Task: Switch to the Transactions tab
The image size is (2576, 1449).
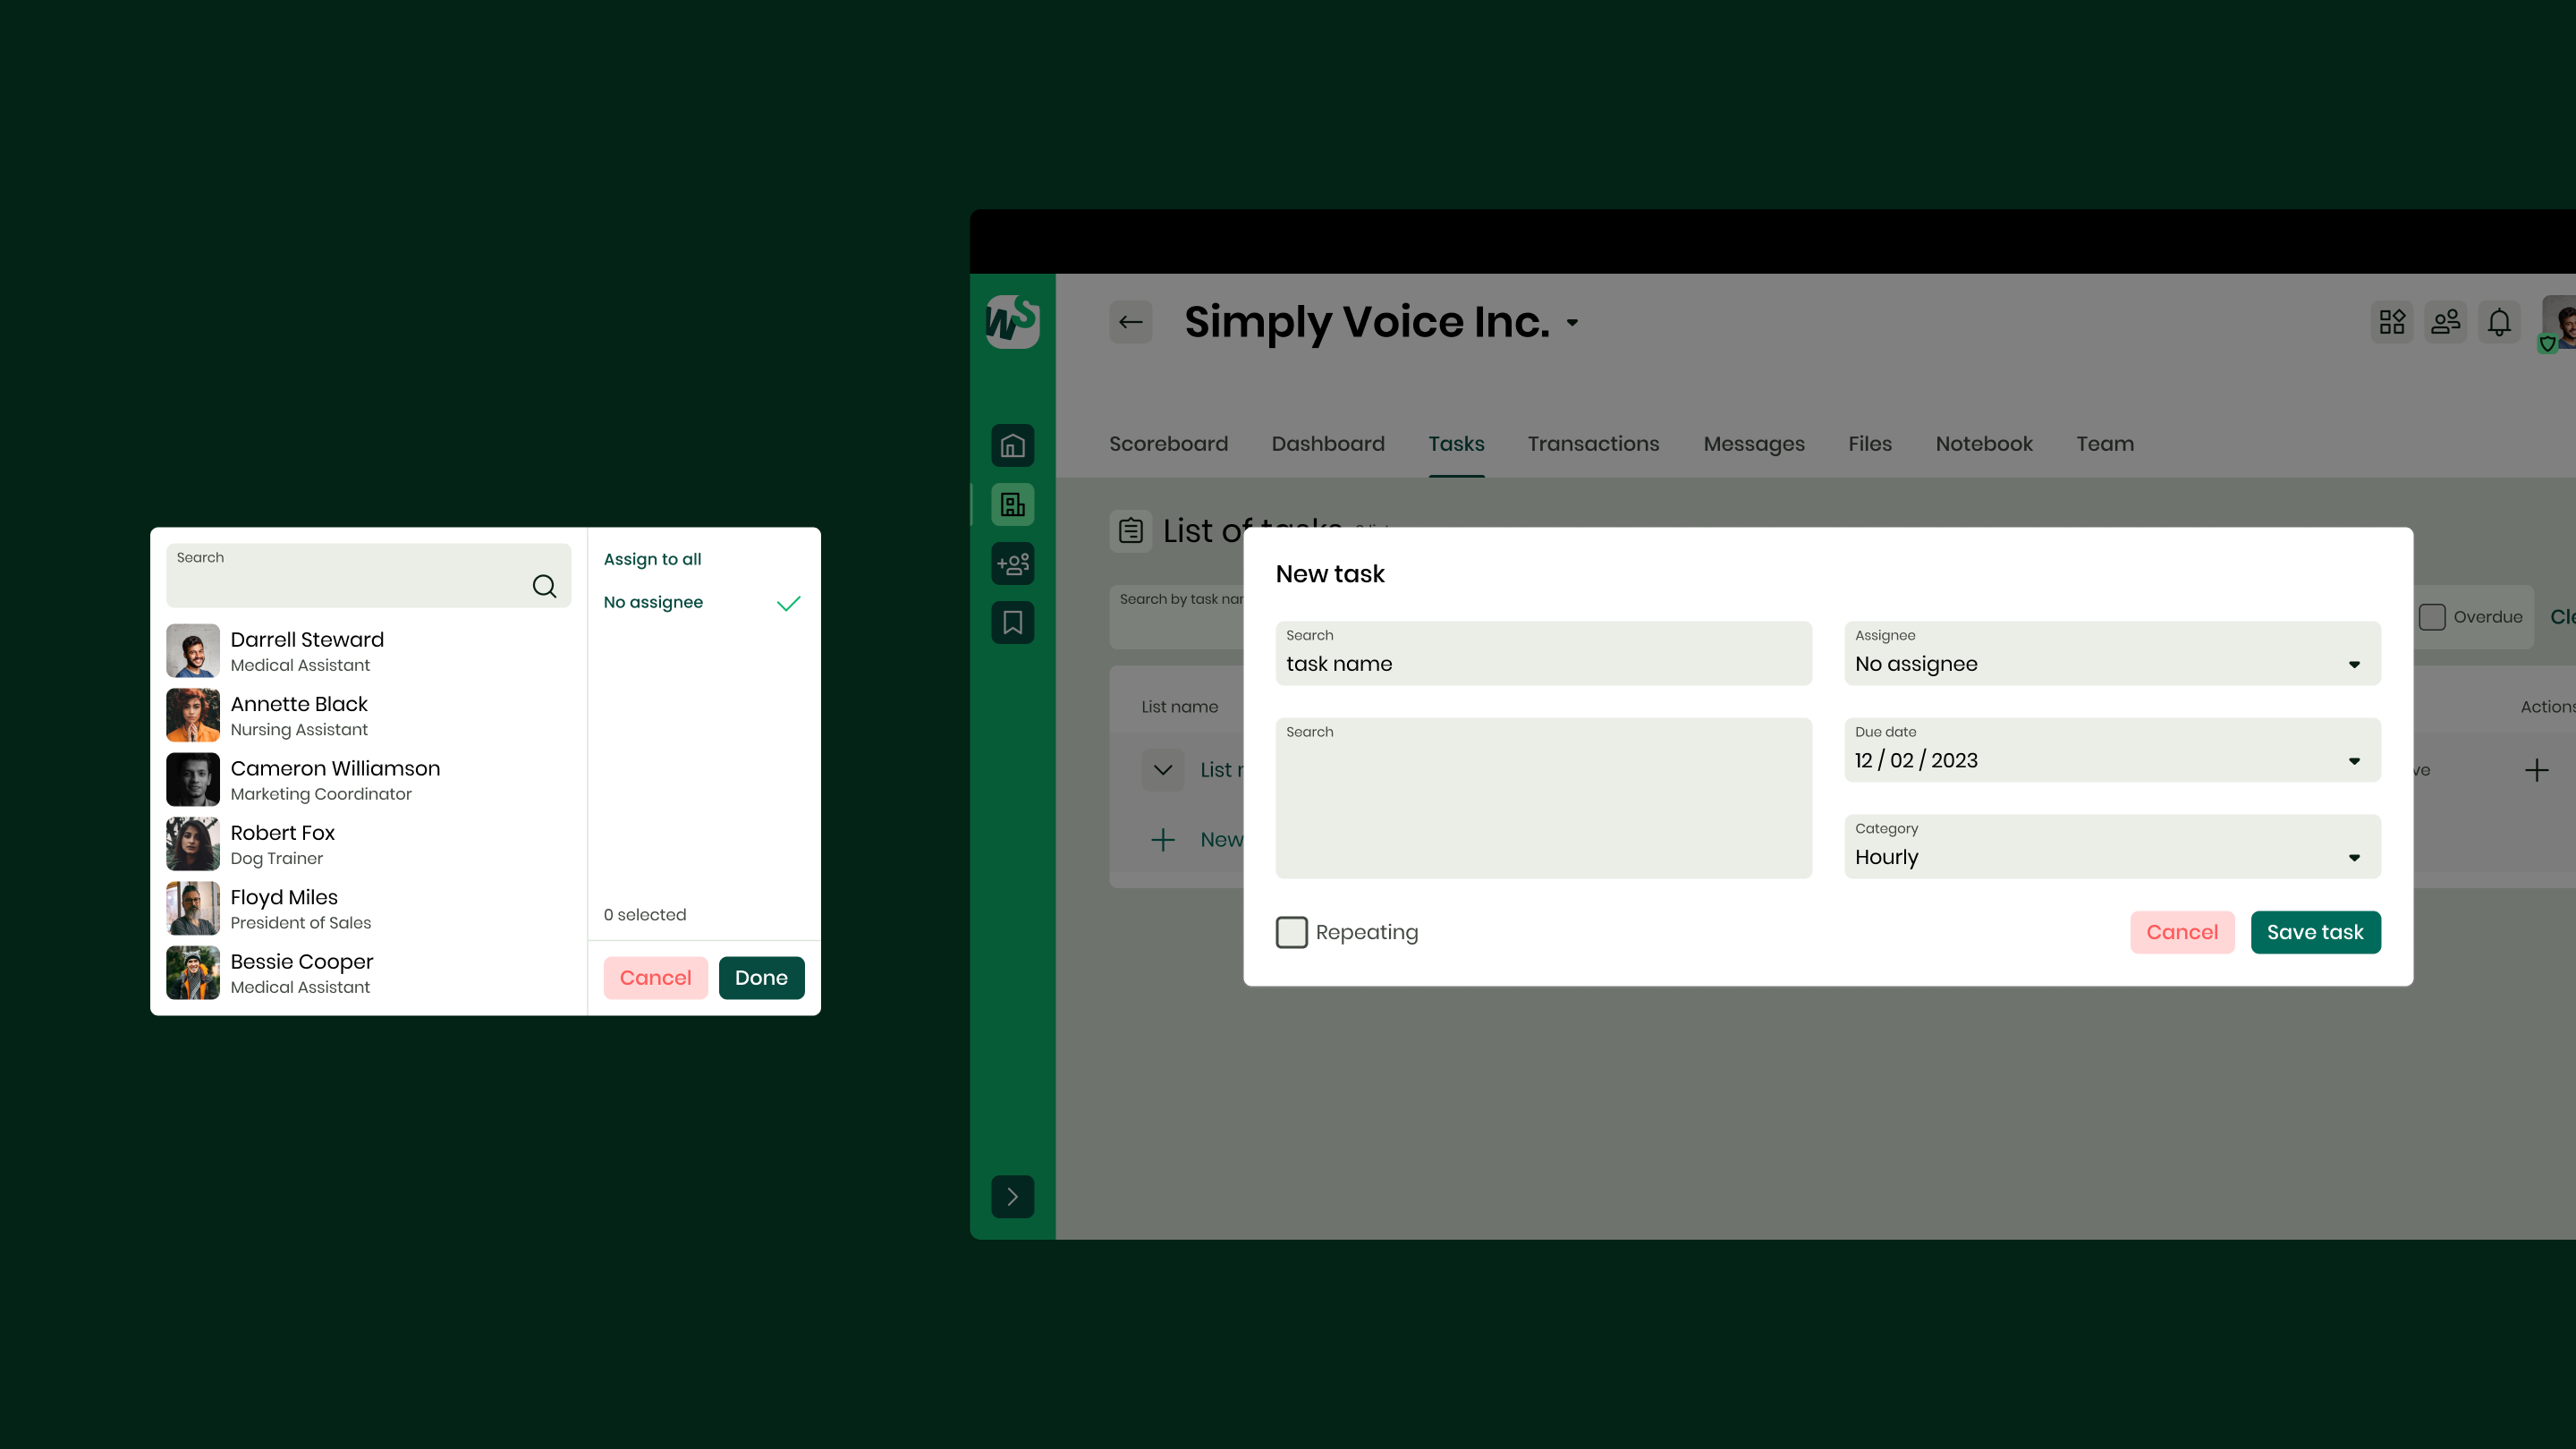Action: 1593,444
